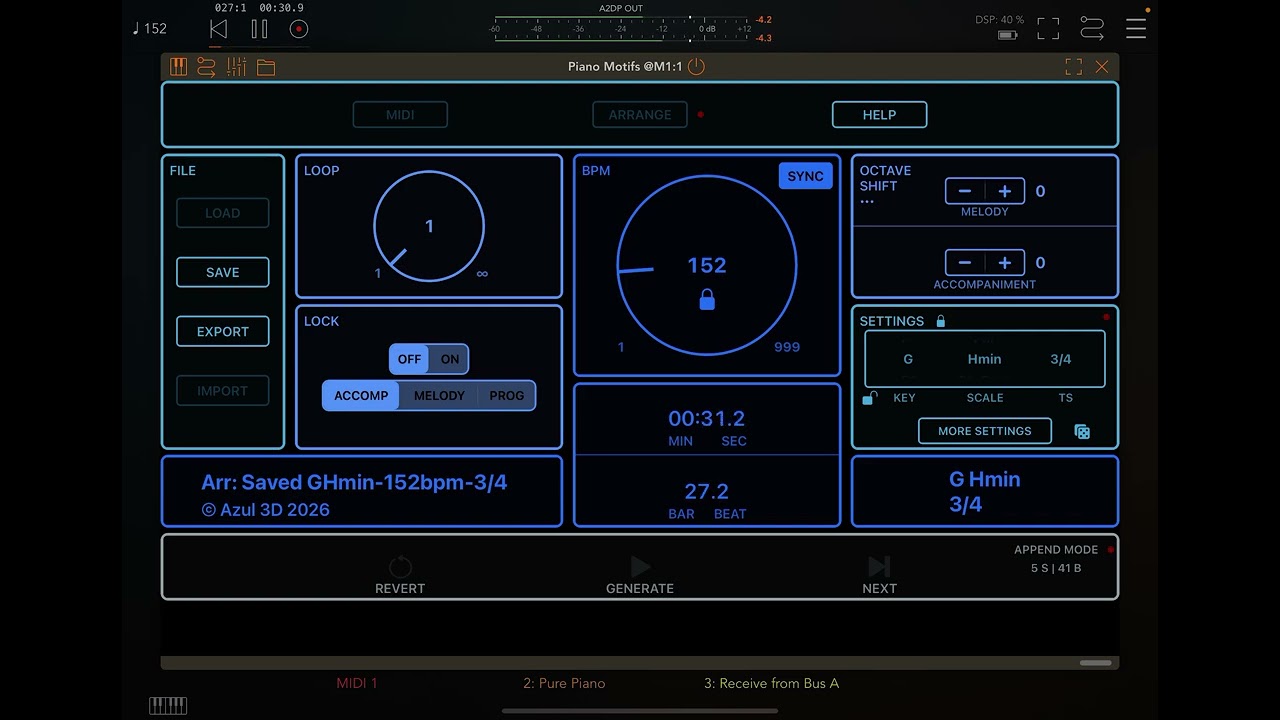
Task: Set LOCK to OFF
Action: [409, 359]
